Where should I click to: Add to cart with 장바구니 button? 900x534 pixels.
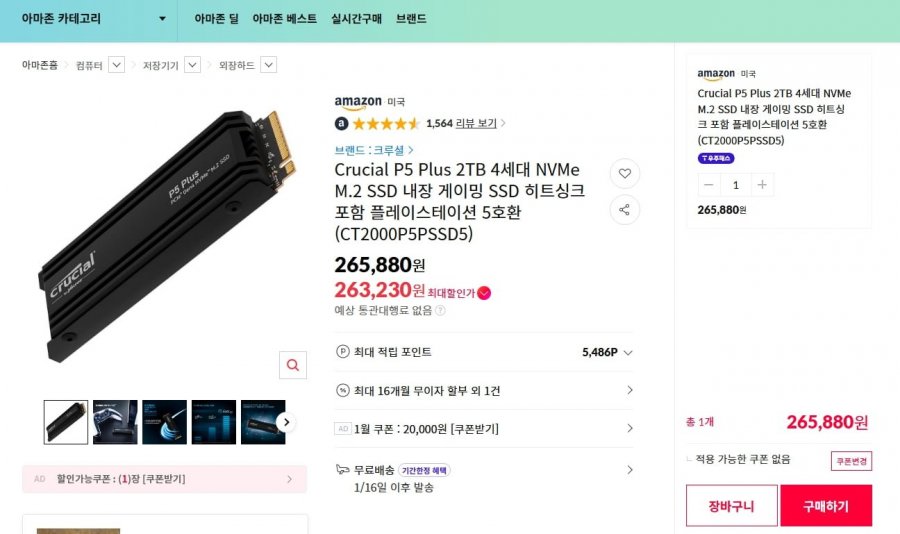[731, 505]
